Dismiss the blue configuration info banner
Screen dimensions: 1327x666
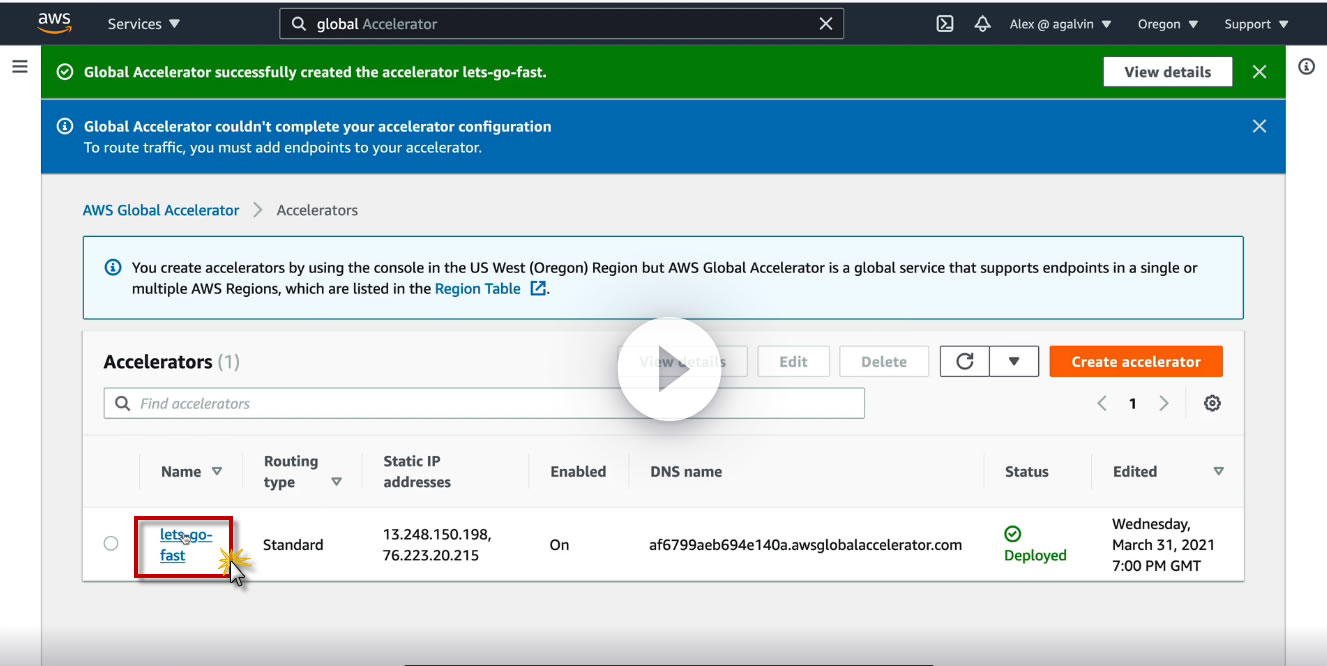coord(1259,126)
